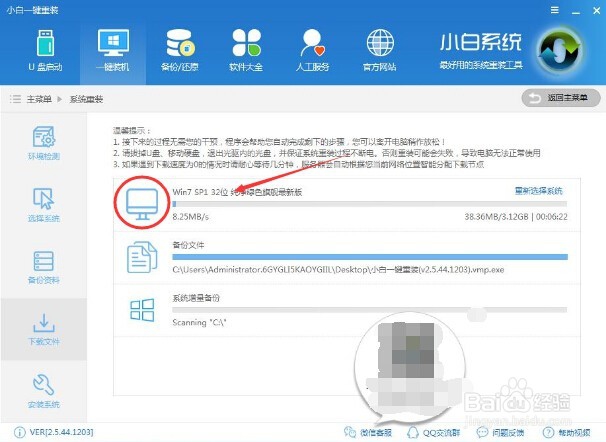
Task: Open the 官方网站 globe icon
Action: 380,42
